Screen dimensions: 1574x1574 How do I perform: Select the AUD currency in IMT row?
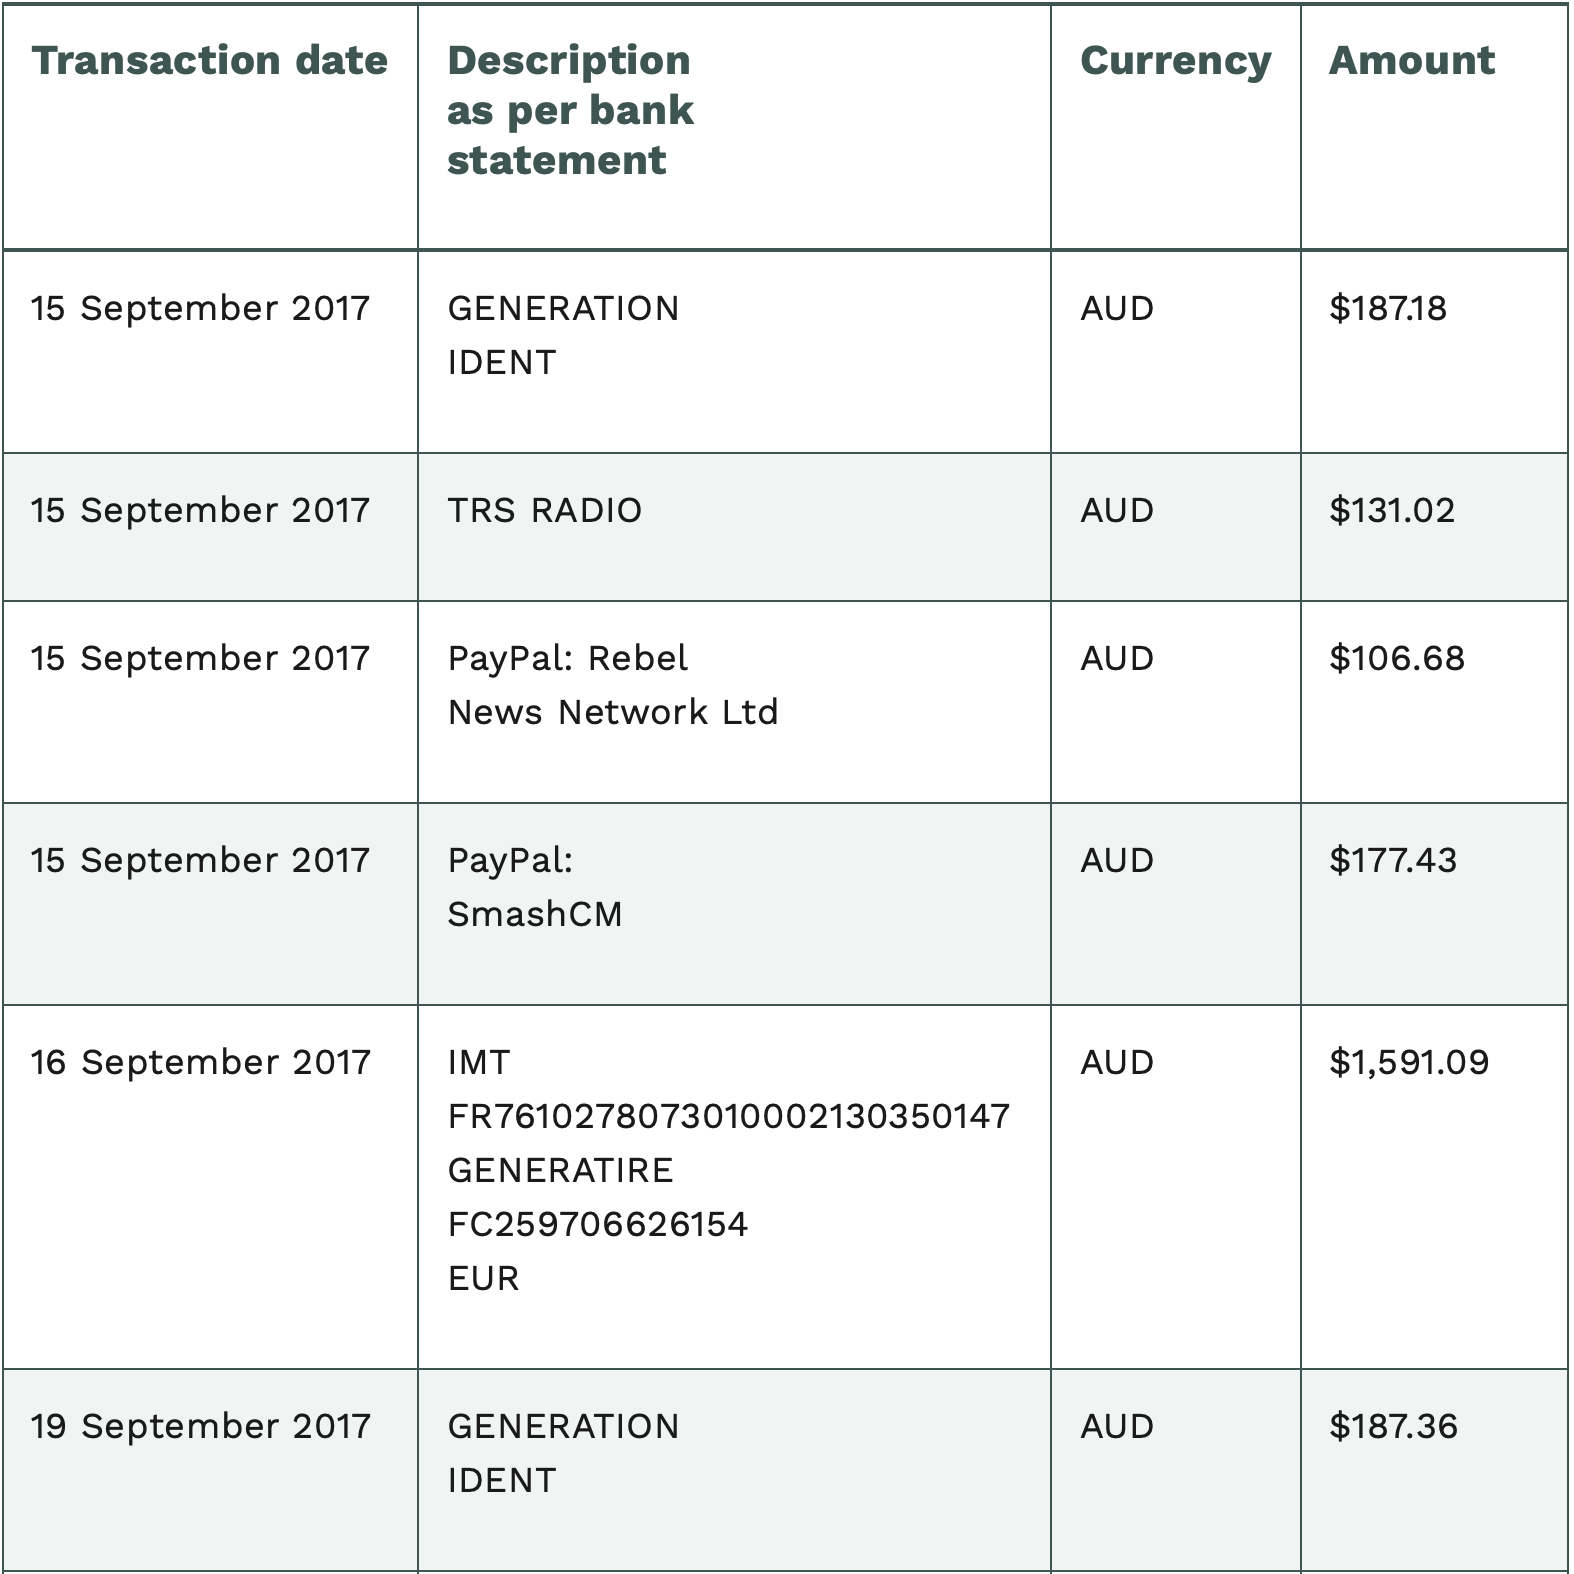point(1117,1062)
